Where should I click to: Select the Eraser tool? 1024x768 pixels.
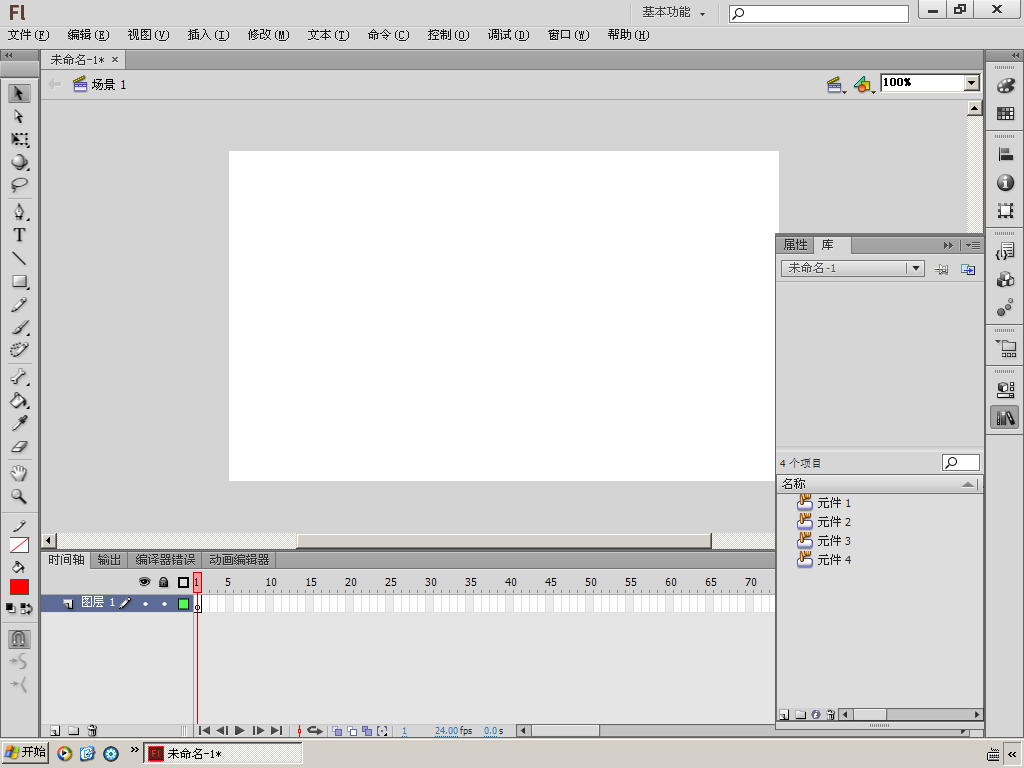pyautogui.click(x=19, y=447)
